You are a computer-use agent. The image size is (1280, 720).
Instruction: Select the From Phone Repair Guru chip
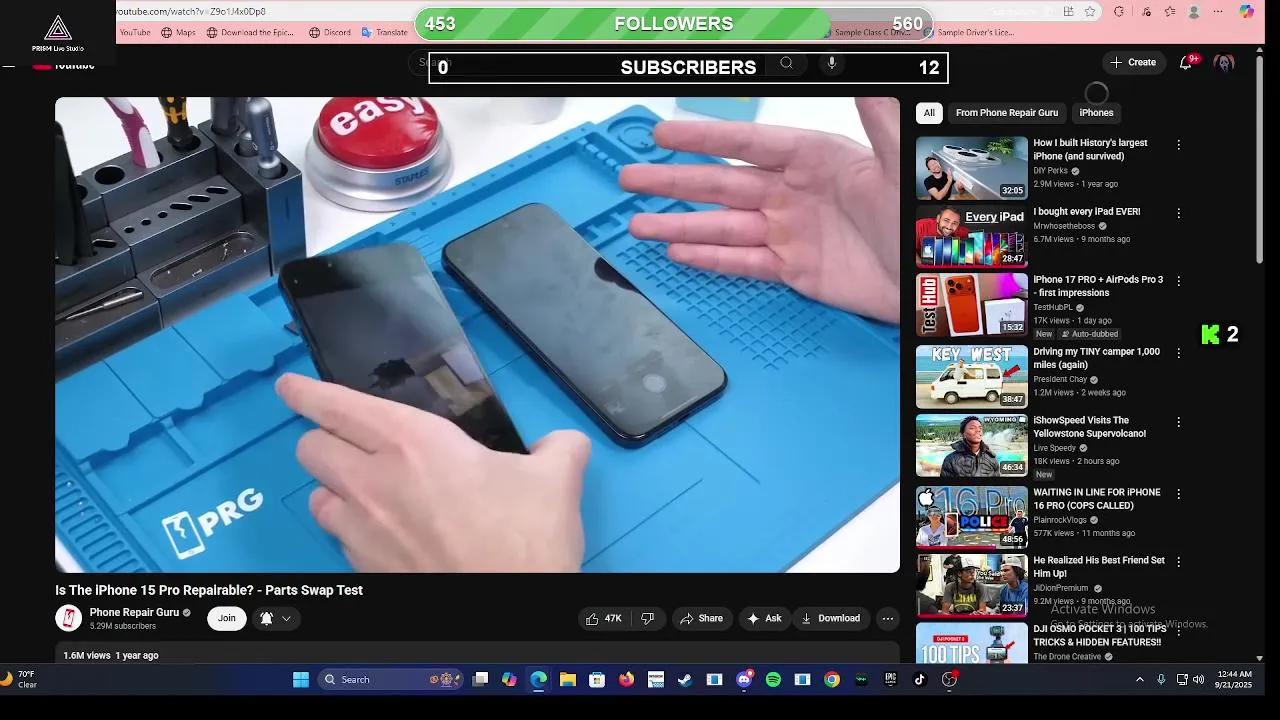(1006, 113)
